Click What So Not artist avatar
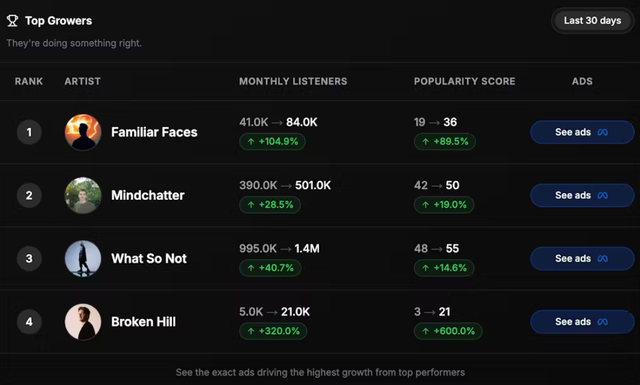 click(83, 258)
